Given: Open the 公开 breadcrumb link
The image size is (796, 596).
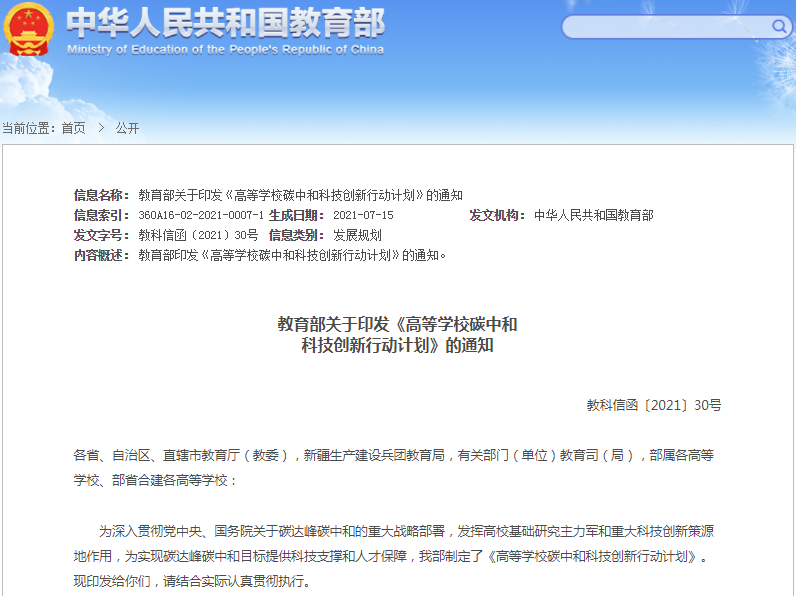Looking at the screenshot, I should (x=127, y=128).
